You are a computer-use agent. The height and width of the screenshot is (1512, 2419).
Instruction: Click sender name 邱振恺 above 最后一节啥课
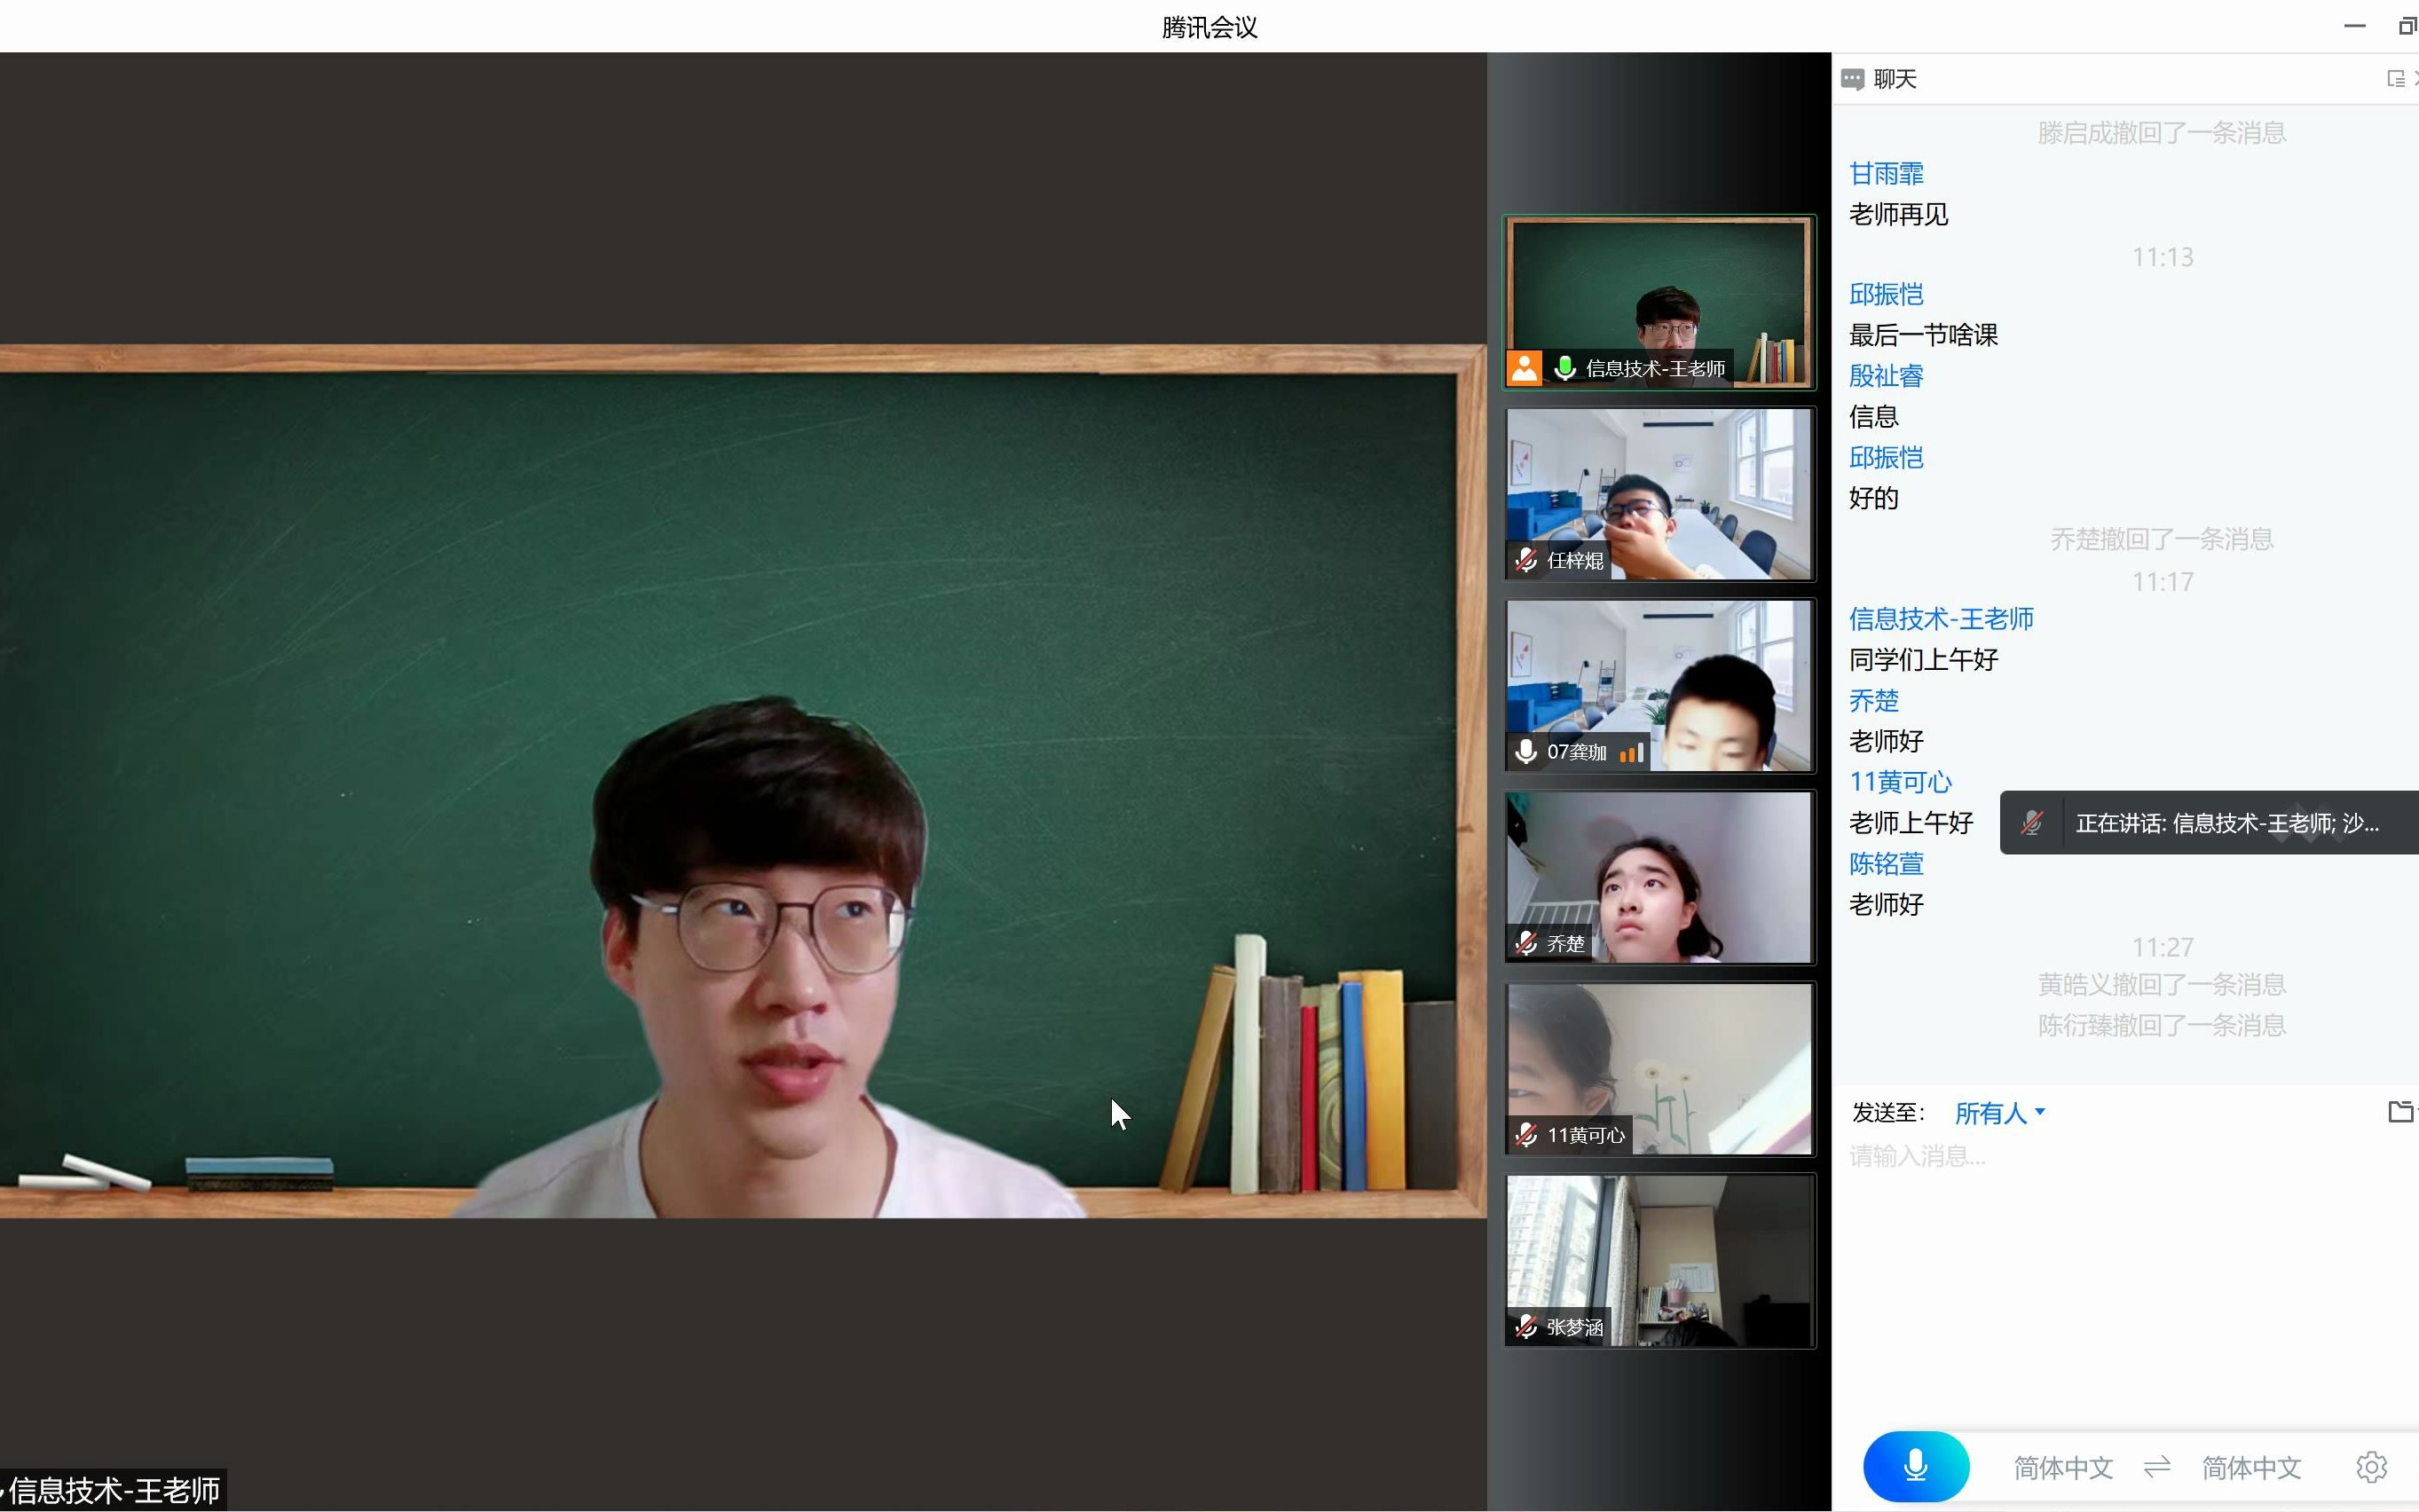click(1885, 294)
